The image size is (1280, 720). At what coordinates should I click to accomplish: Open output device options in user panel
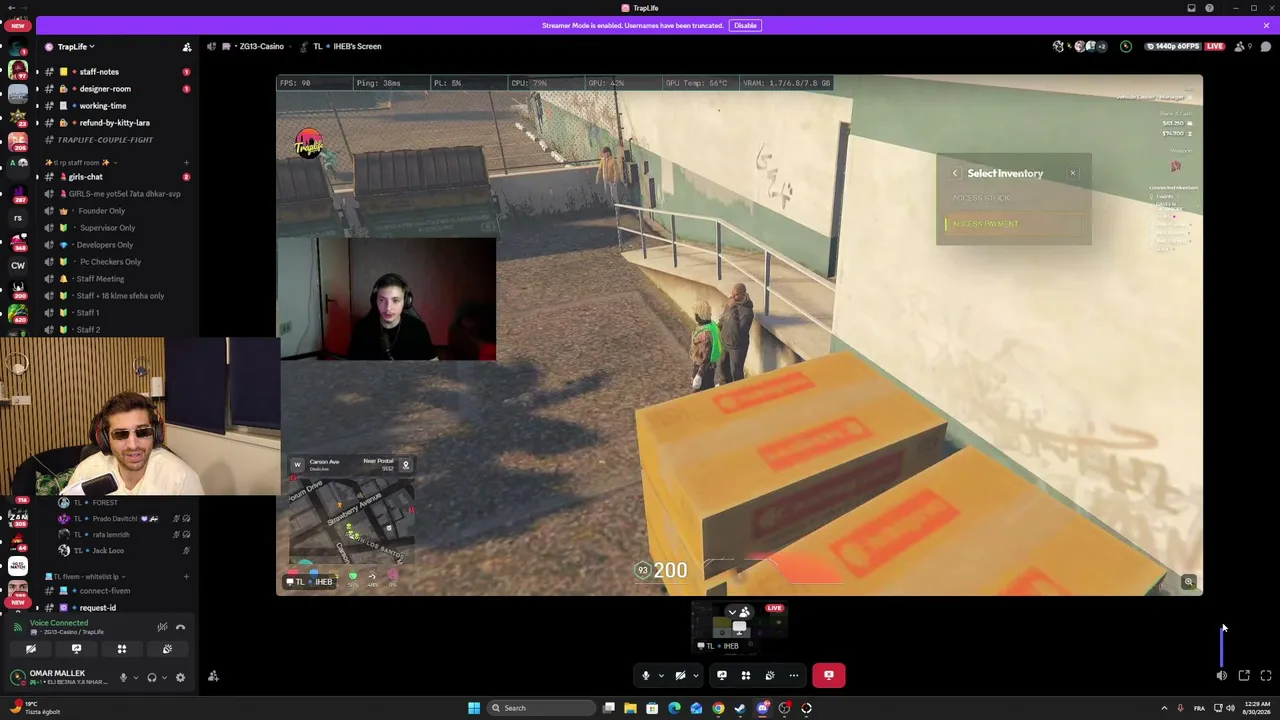coord(164,678)
